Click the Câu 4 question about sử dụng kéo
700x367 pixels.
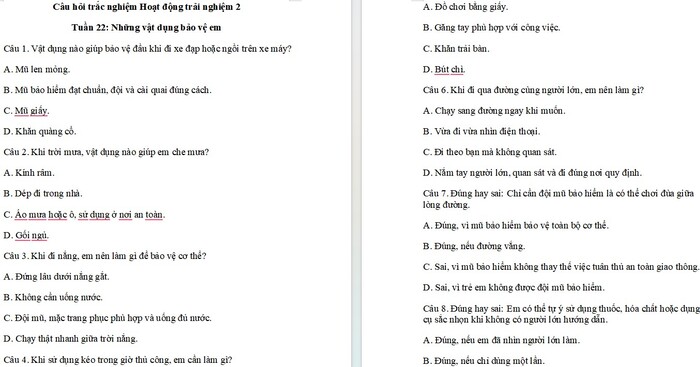pos(117,359)
